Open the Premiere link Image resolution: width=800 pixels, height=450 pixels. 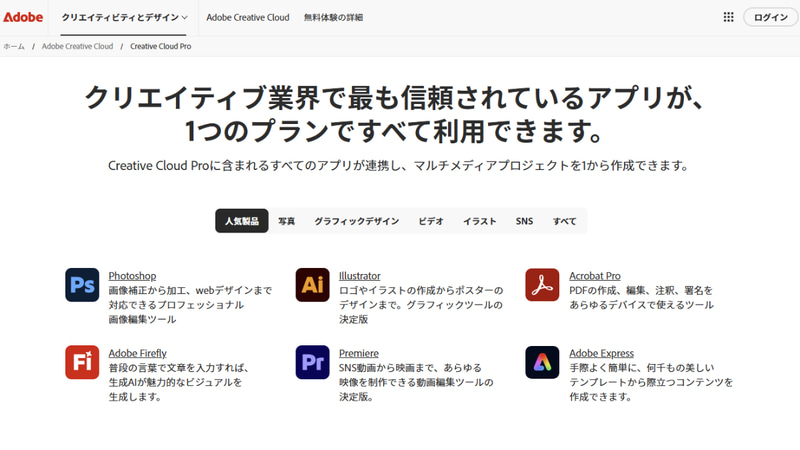click(x=359, y=353)
